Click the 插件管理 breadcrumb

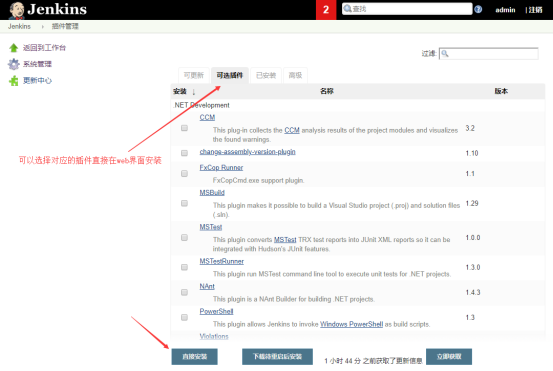[65, 26]
